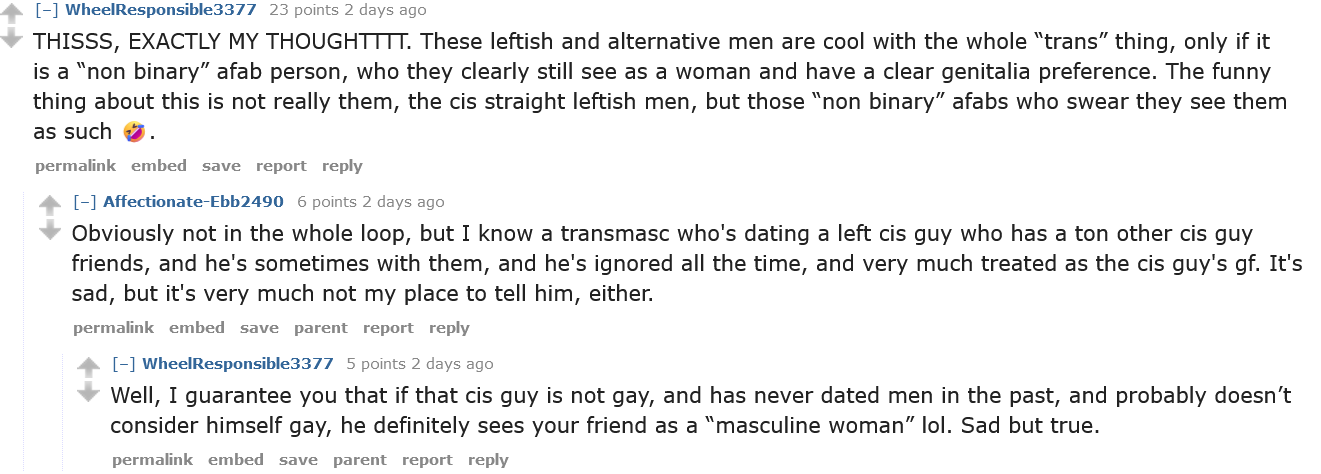Reply to the 23 points comment
The width and height of the screenshot is (1321, 474).
pos(342,166)
